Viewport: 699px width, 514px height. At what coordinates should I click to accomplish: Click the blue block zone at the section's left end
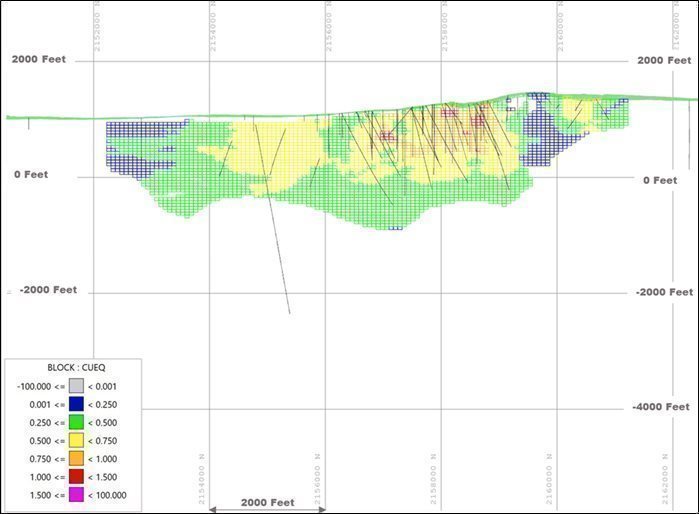(x=130, y=145)
